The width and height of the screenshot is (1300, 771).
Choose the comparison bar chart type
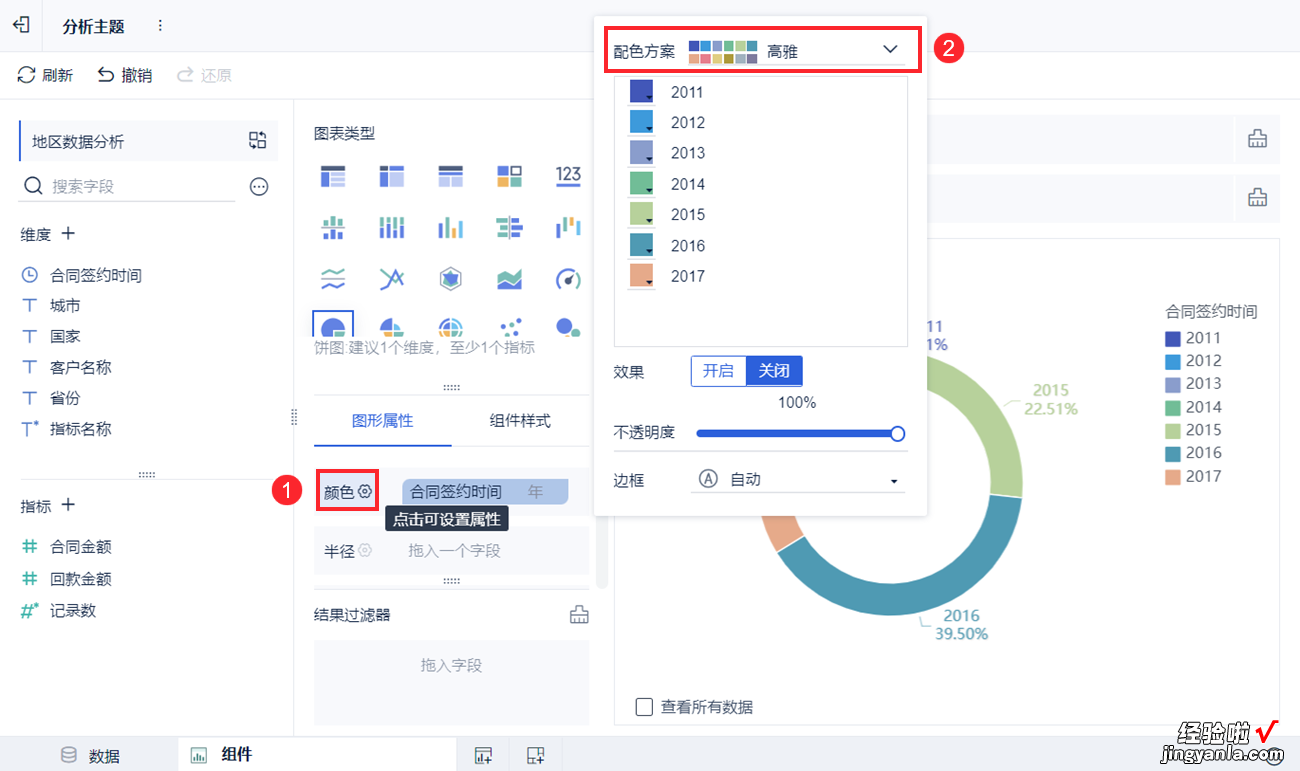point(510,228)
